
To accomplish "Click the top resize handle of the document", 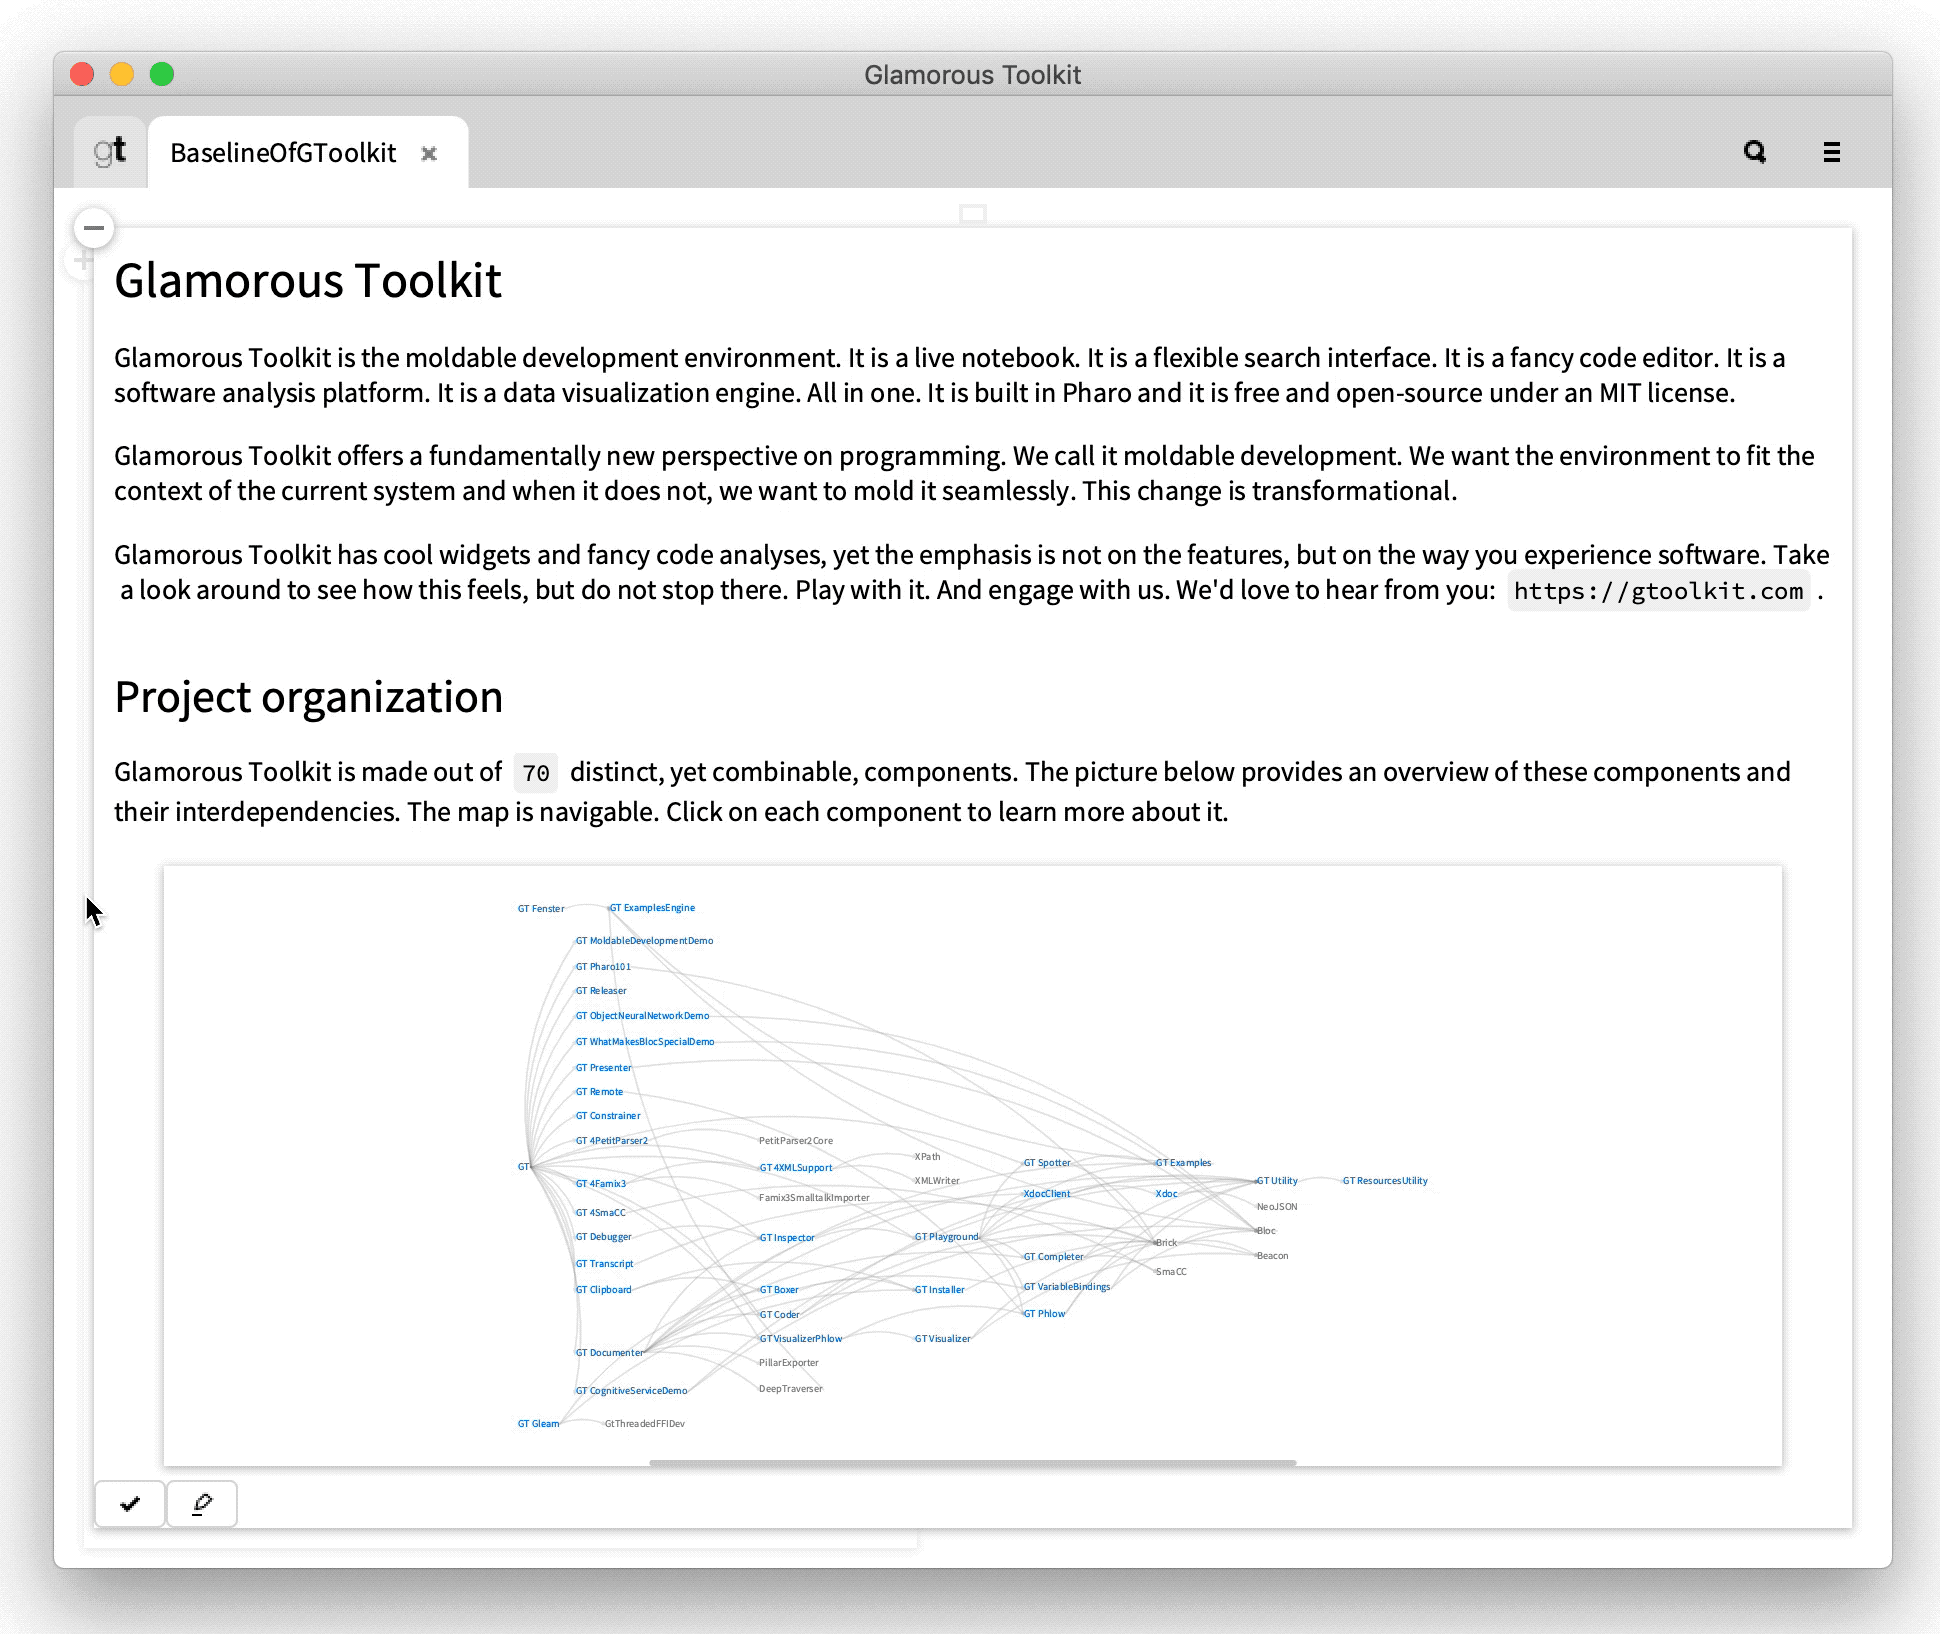I will point(973,213).
